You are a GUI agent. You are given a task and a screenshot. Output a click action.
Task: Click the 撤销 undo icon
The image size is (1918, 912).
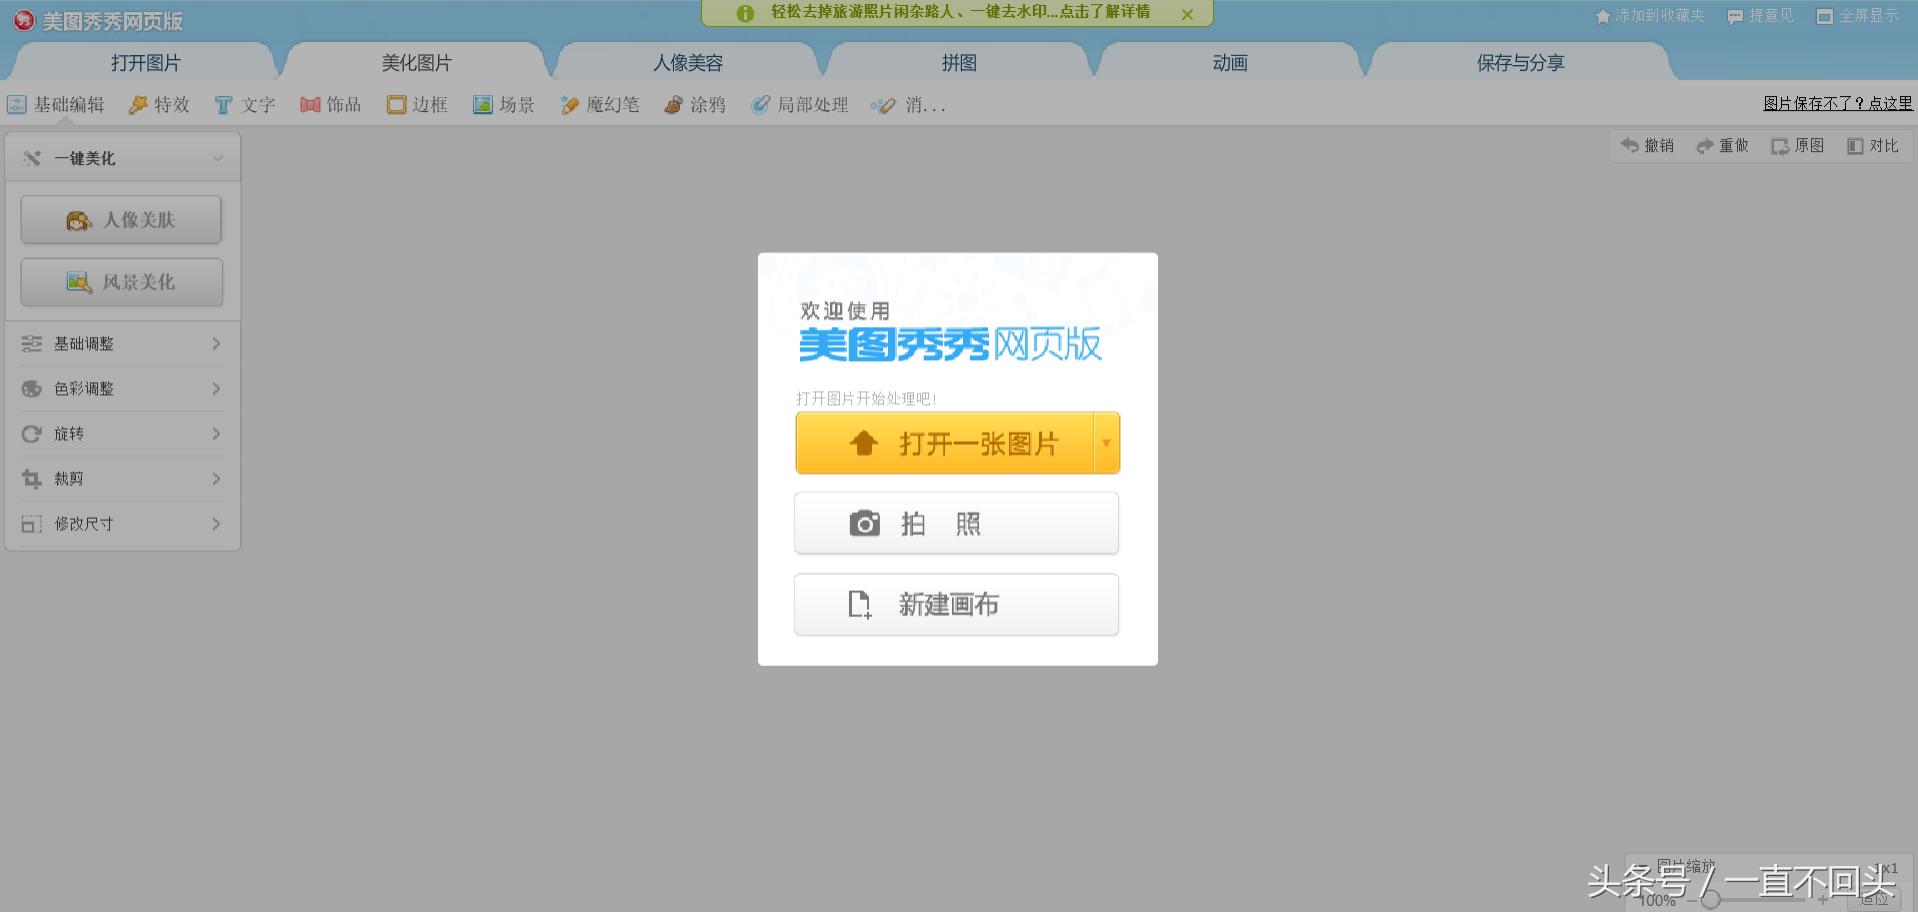click(1630, 146)
